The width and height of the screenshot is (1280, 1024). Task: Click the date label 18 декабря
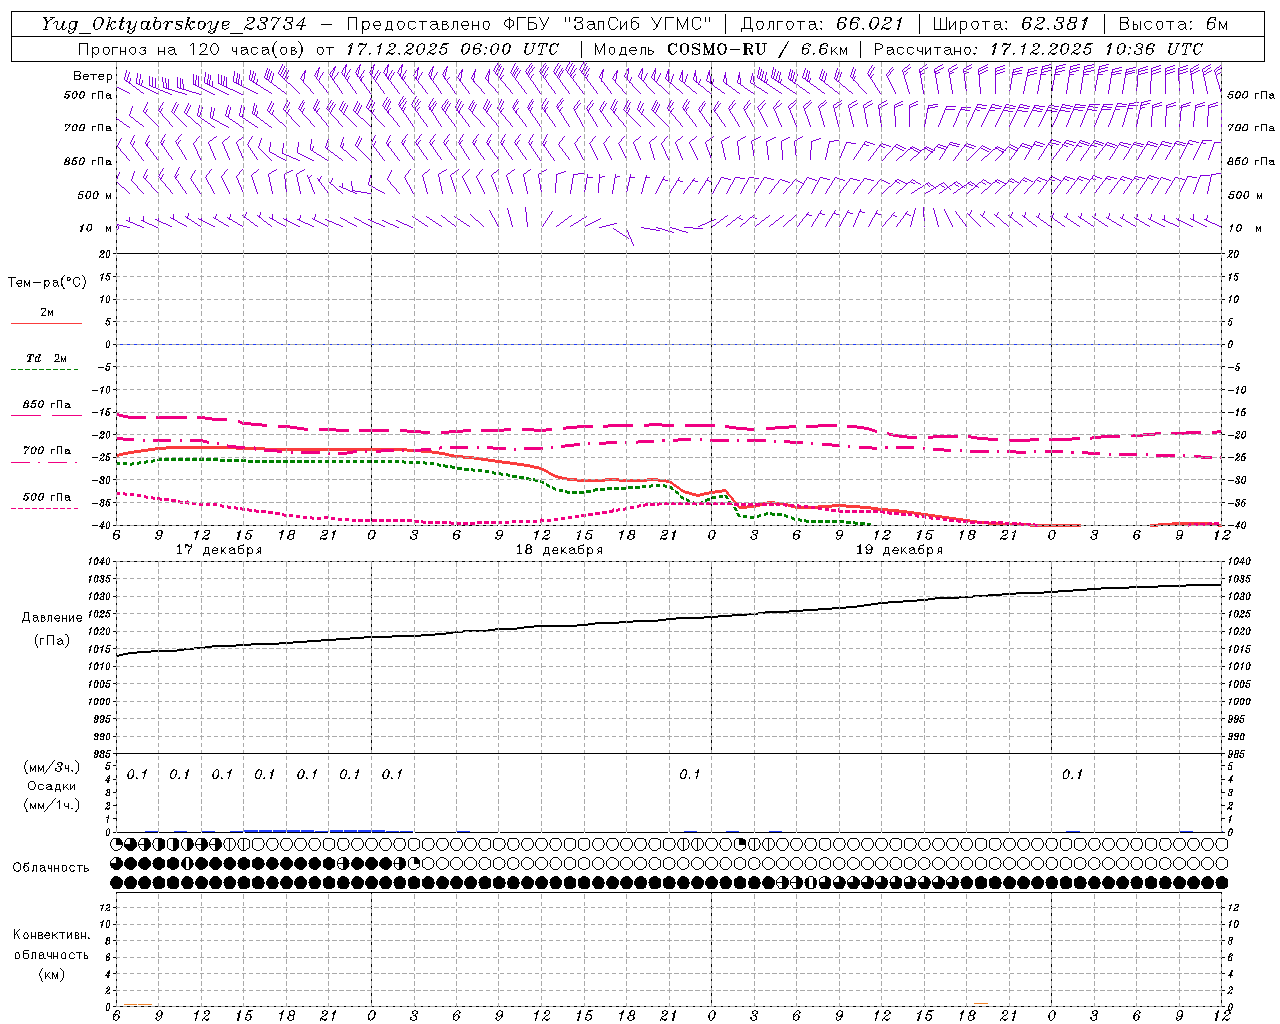pyautogui.click(x=559, y=550)
